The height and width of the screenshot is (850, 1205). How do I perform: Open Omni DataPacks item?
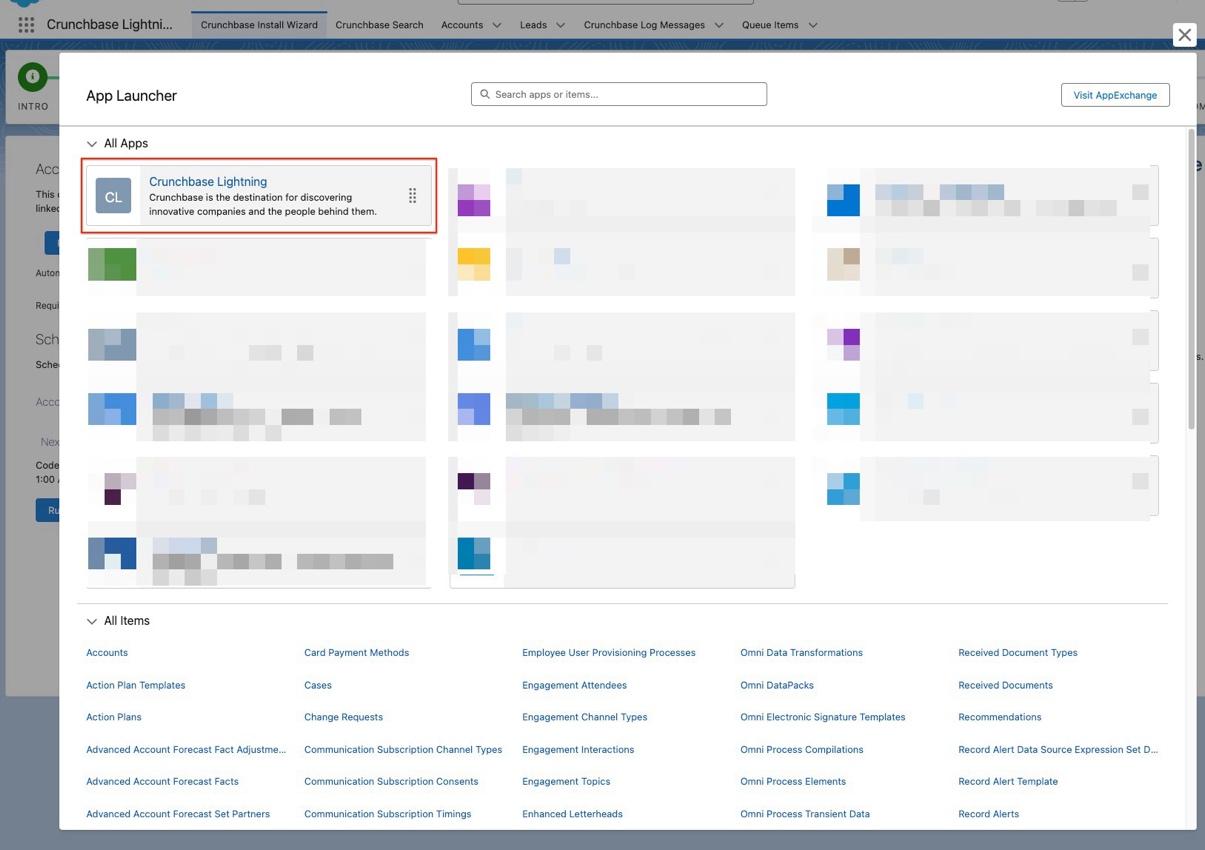[x=777, y=685]
